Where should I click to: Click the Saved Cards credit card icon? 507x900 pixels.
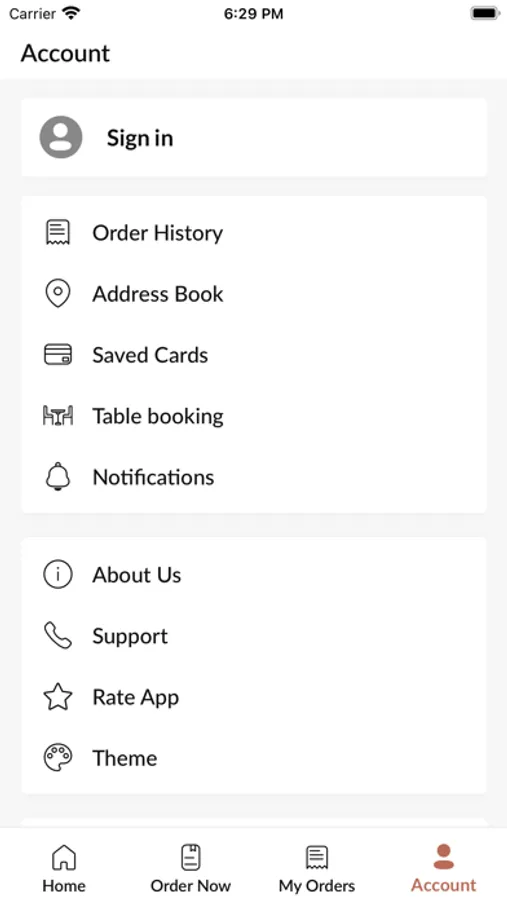tap(58, 355)
